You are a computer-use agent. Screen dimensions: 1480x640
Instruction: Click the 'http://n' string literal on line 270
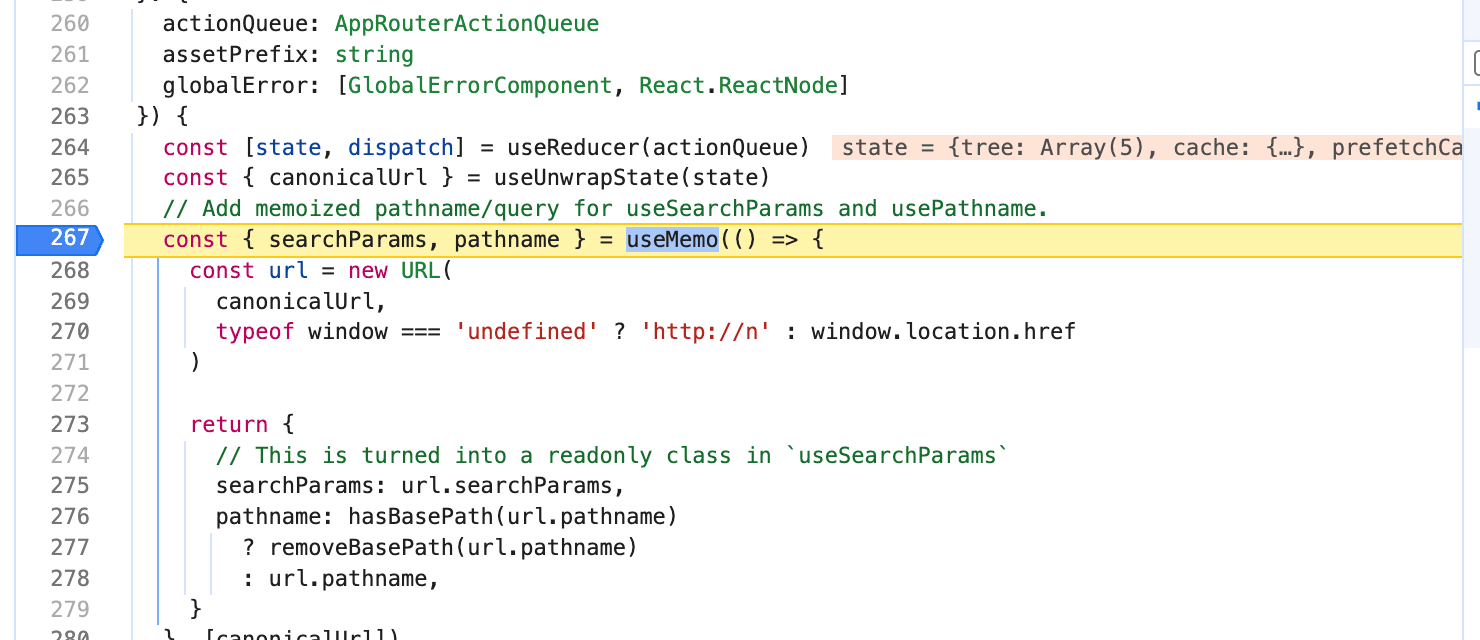tap(706, 331)
